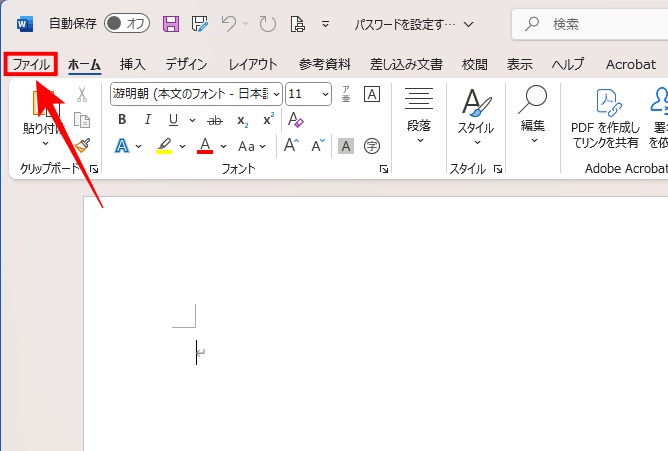Open the 表示 tab

519,64
